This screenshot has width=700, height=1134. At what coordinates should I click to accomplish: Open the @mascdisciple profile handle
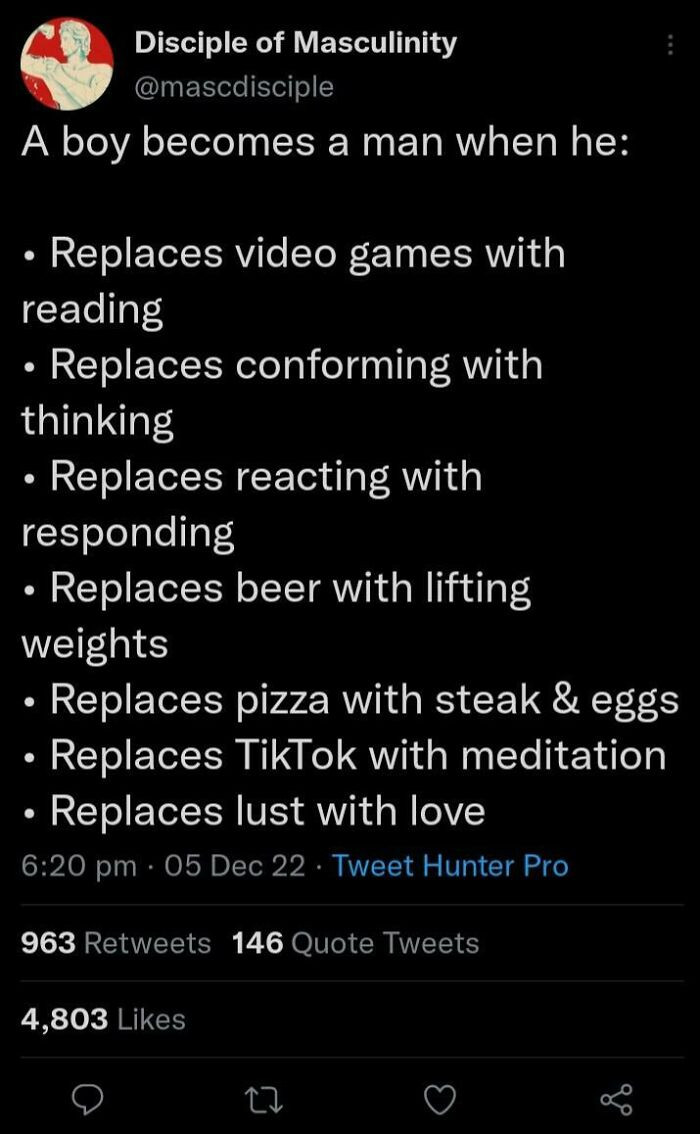coord(234,86)
